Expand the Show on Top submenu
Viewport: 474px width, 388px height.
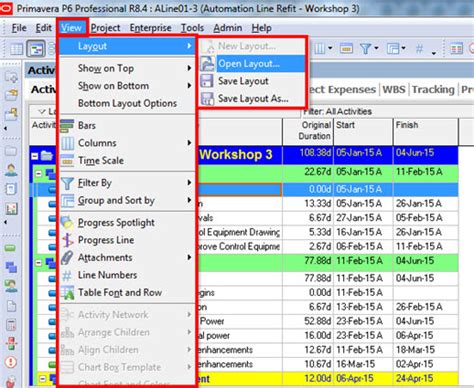pyautogui.click(x=127, y=68)
